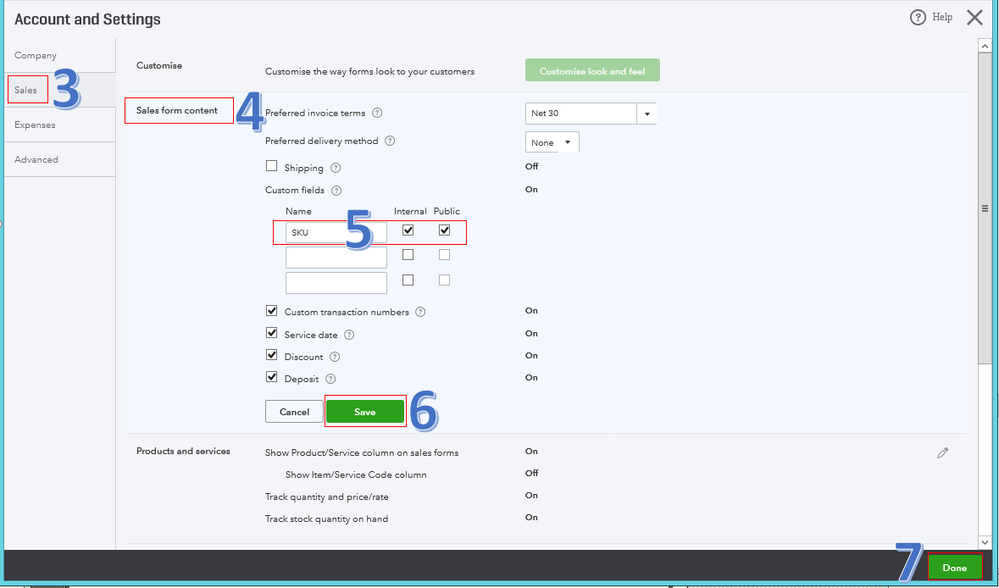Click the Products and services heading
Viewport: 999px width, 588px height.
pos(183,451)
